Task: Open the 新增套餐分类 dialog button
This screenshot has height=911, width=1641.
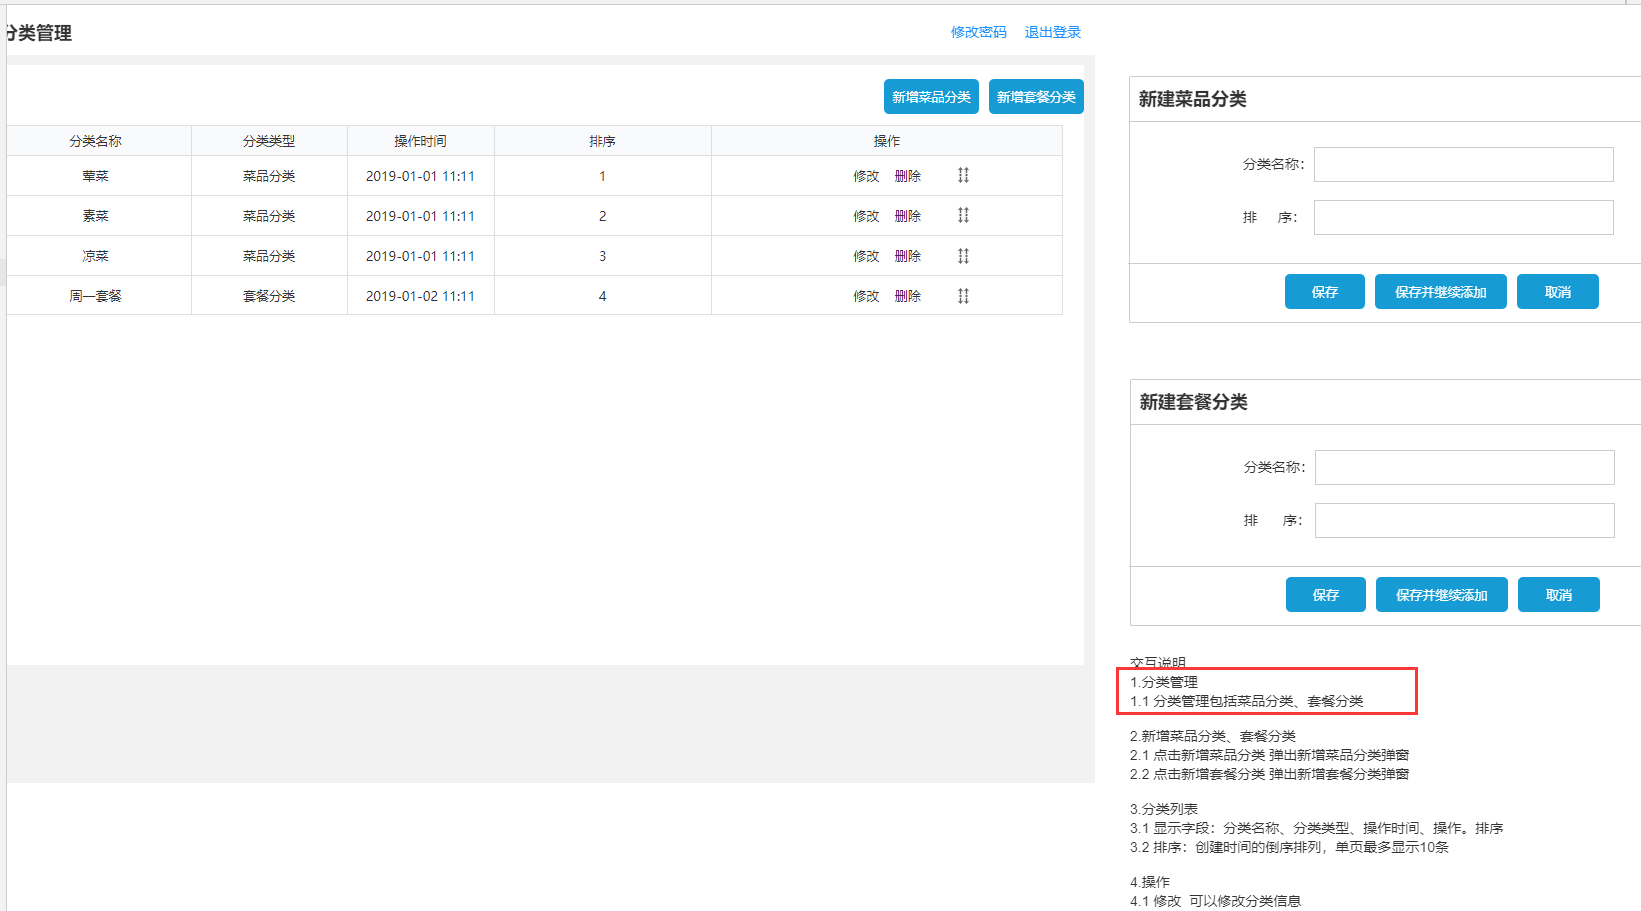Action: [1036, 97]
